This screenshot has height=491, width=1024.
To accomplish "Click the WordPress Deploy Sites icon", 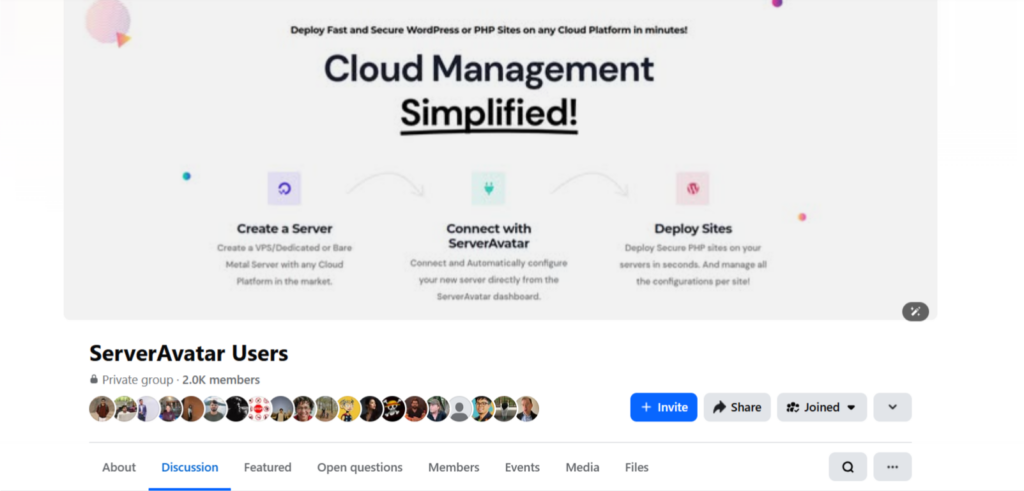I will click(x=693, y=189).
